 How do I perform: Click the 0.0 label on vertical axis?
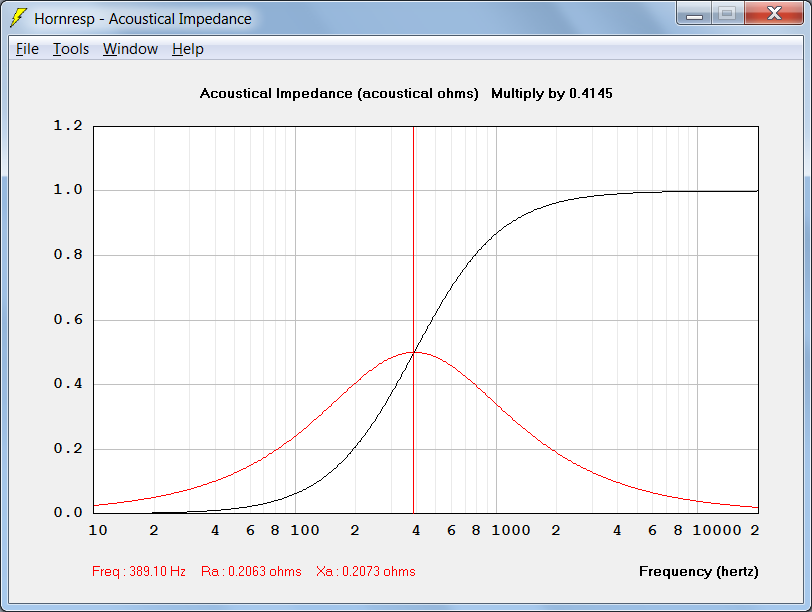point(68,512)
